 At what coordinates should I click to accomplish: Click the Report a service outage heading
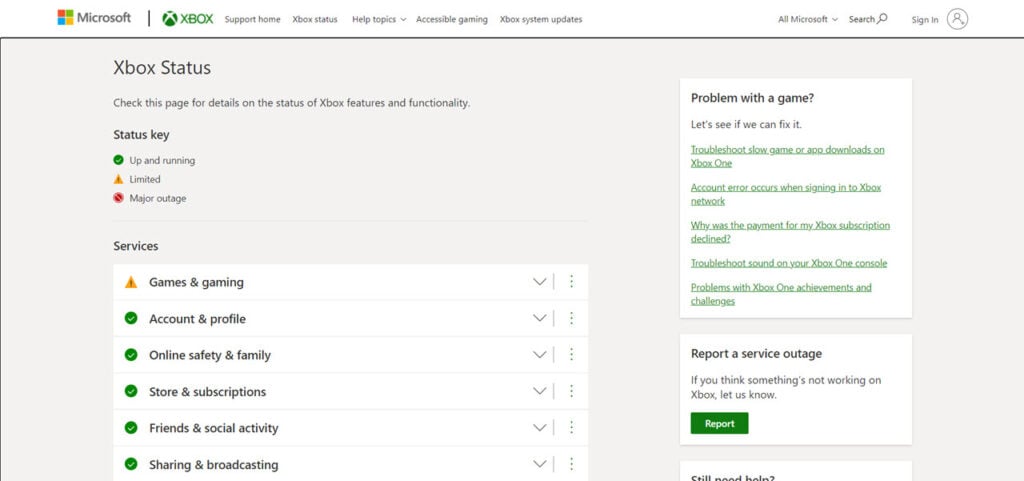coord(756,354)
